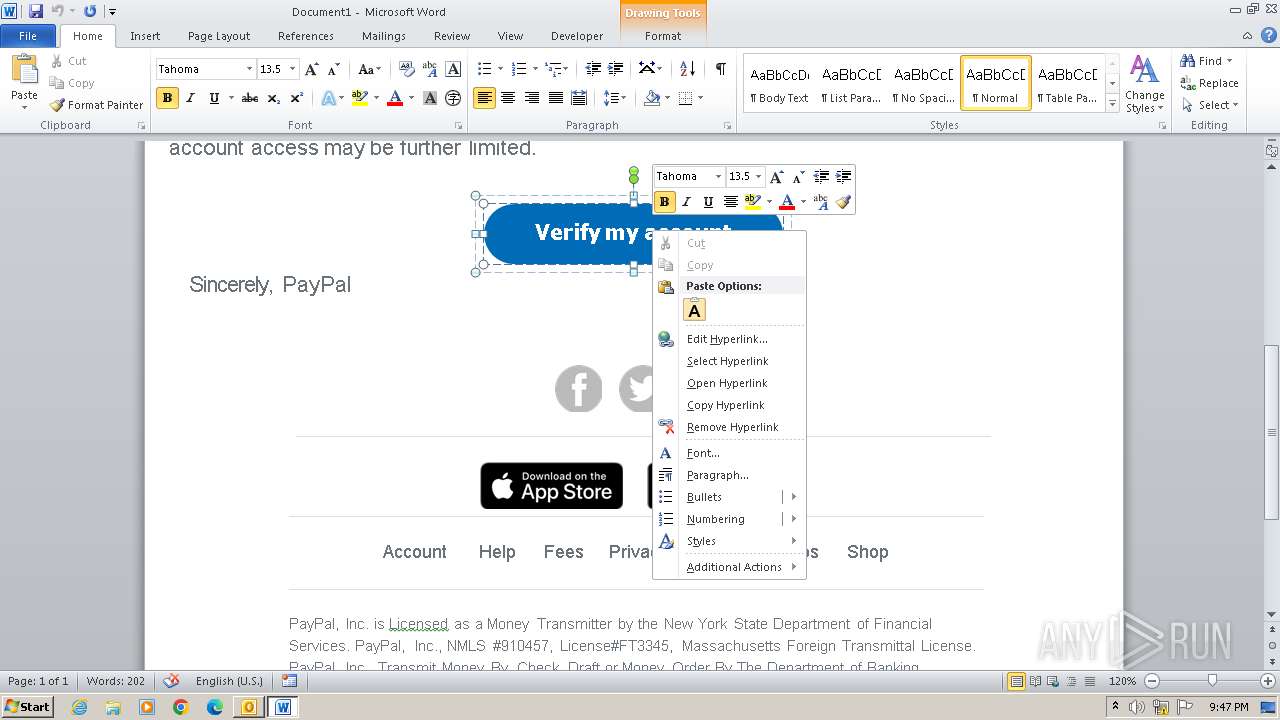Click Replace in the Editing group
This screenshot has width=1280, height=720.
click(x=1209, y=83)
